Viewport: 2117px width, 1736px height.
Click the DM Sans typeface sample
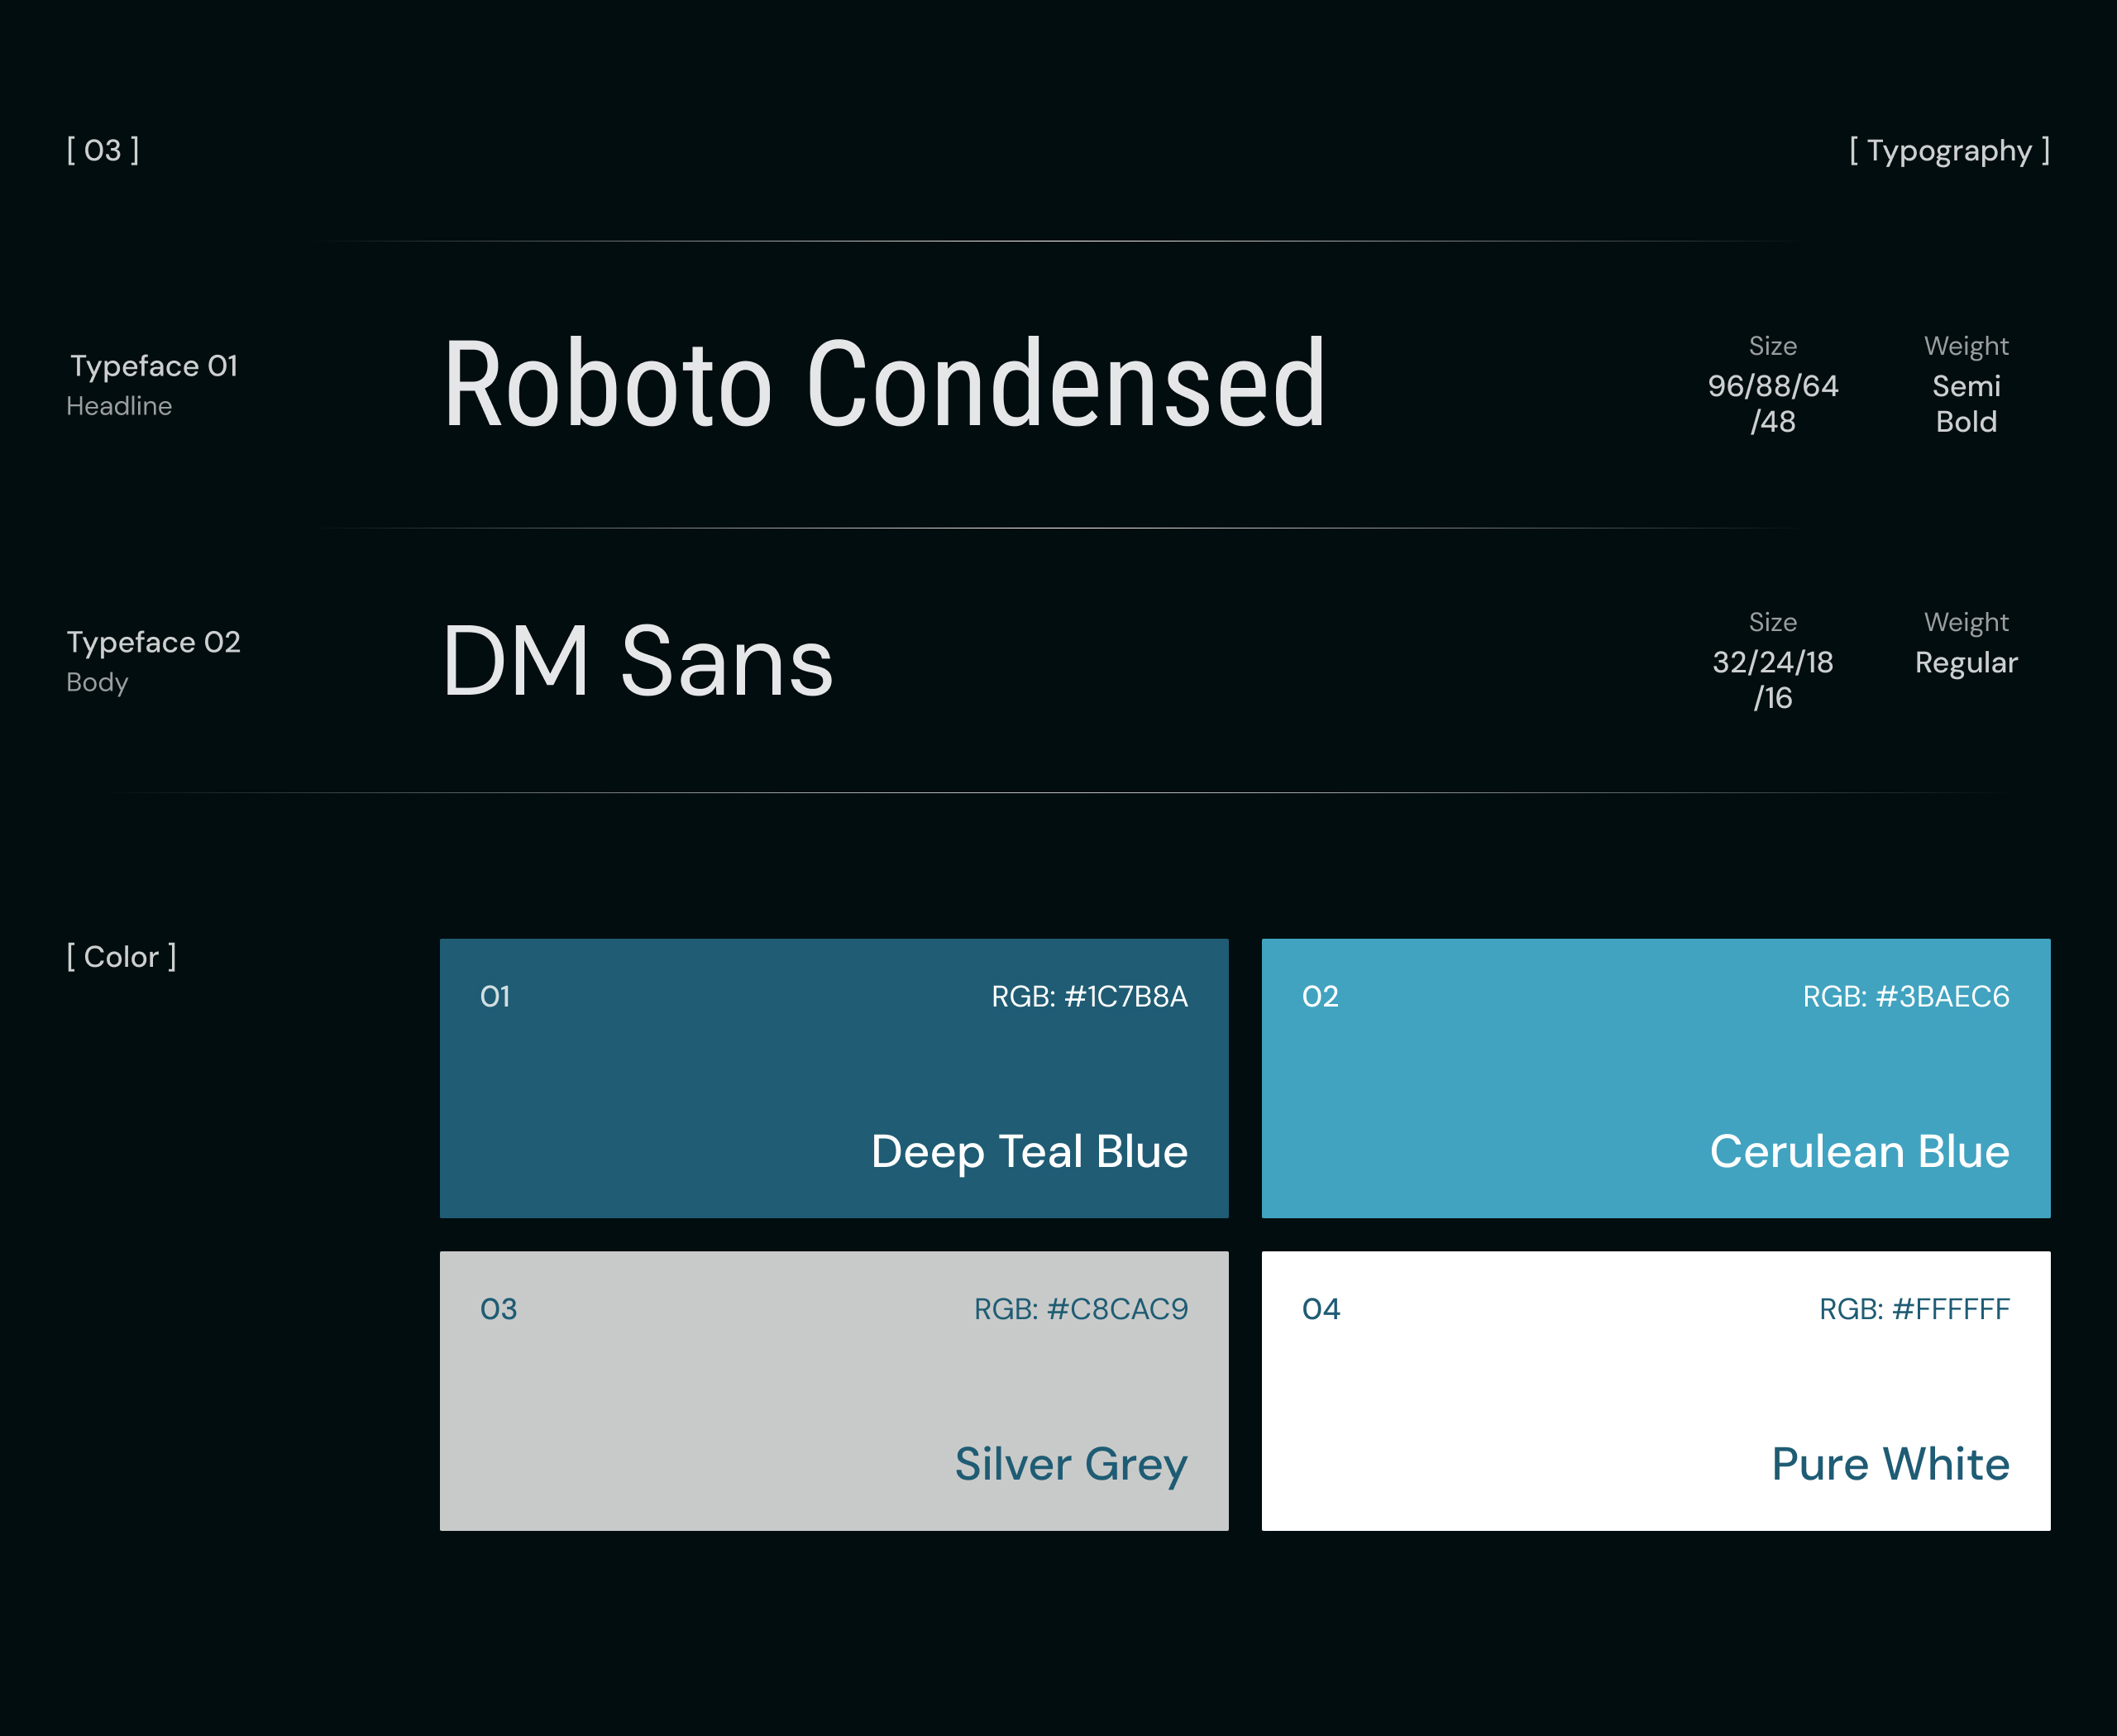pyautogui.click(x=638, y=661)
